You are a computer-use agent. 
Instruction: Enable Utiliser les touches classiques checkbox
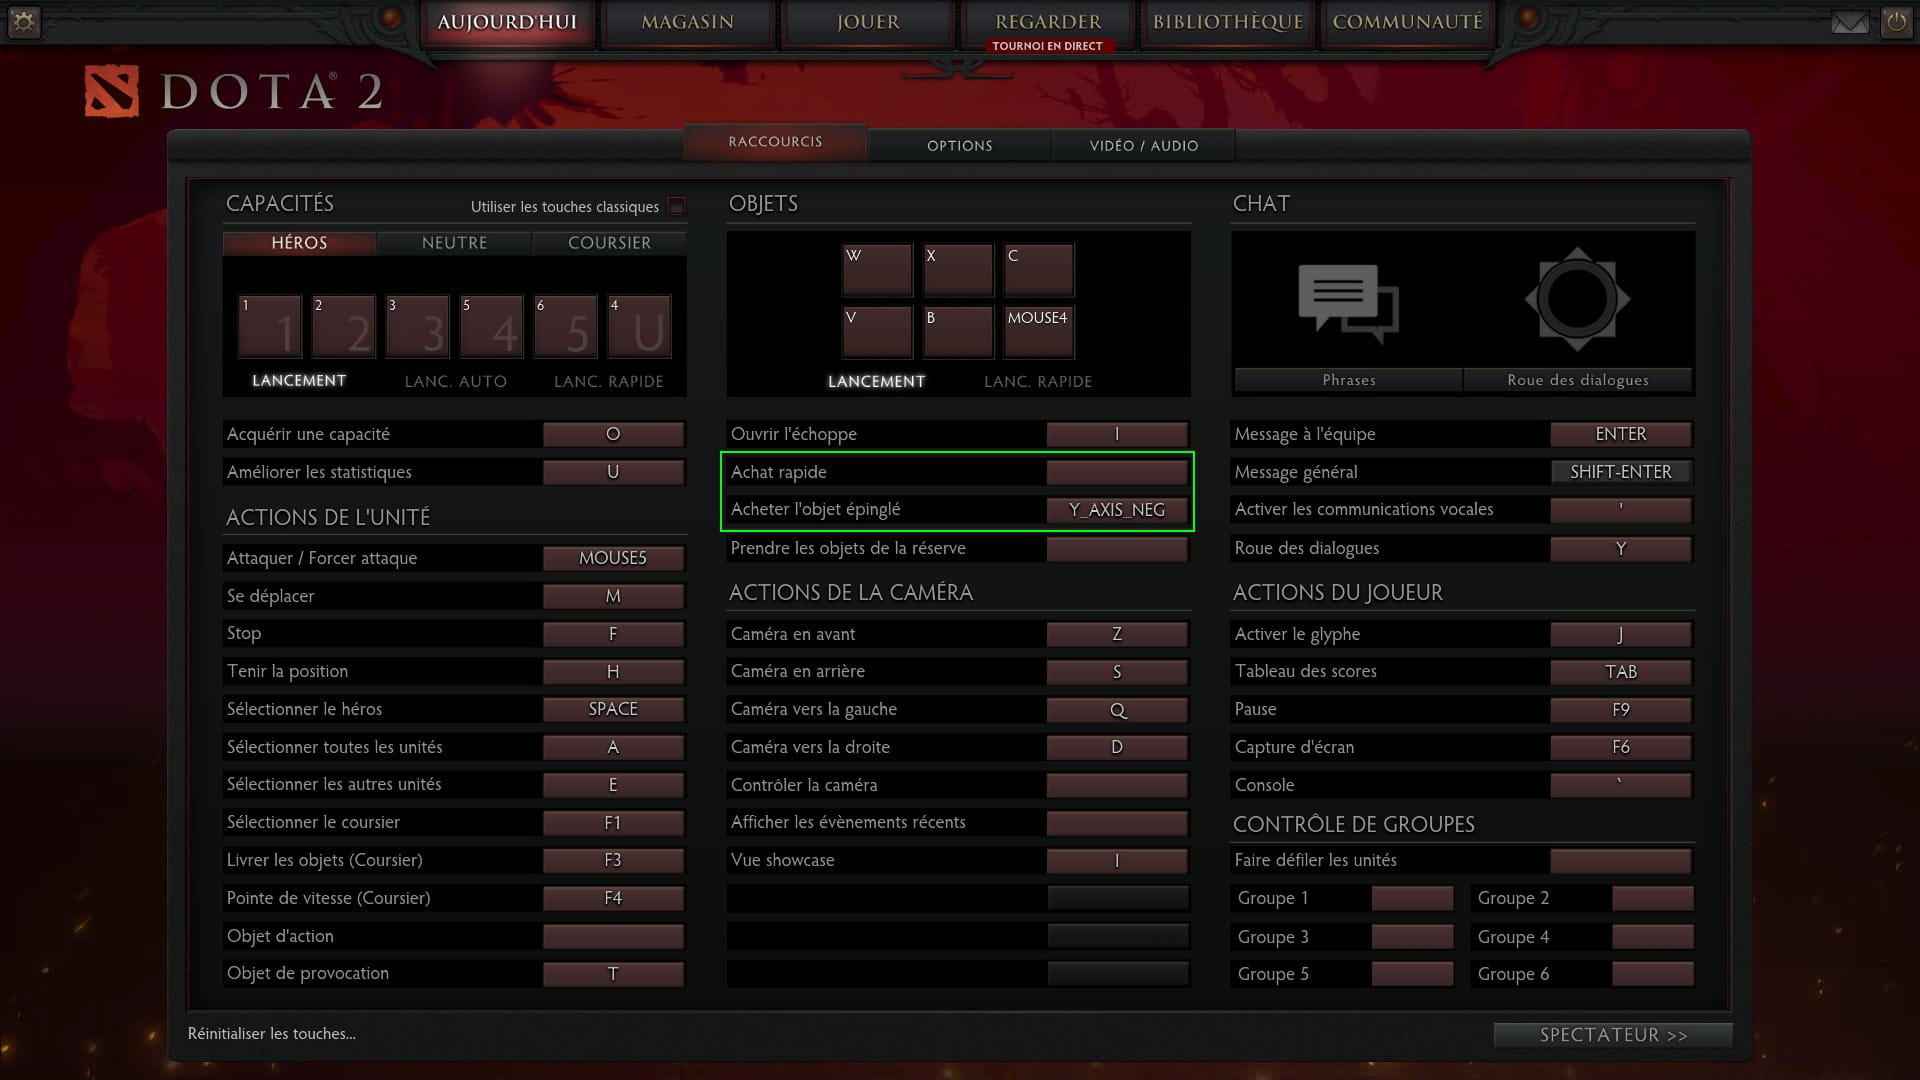pyautogui.click(x=677, y=207)
